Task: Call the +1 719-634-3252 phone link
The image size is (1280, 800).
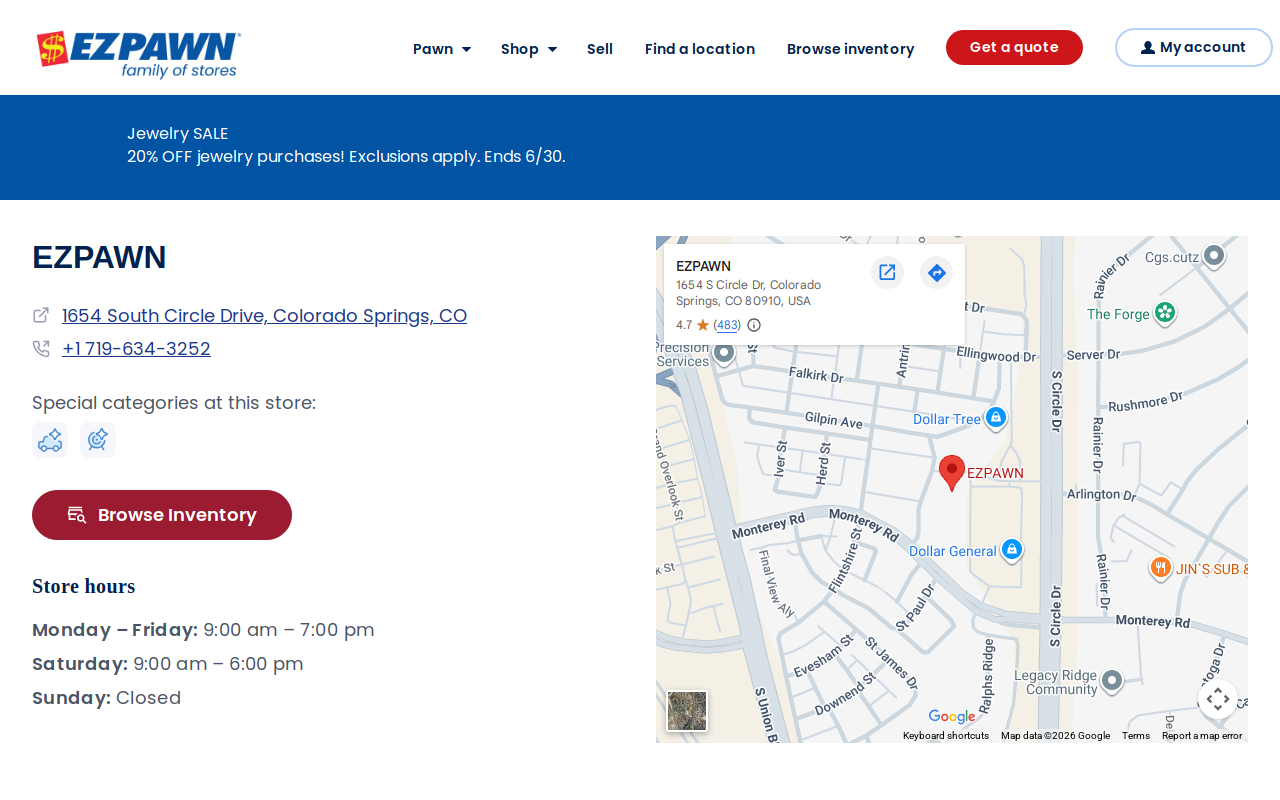Action: coord(136,349)
